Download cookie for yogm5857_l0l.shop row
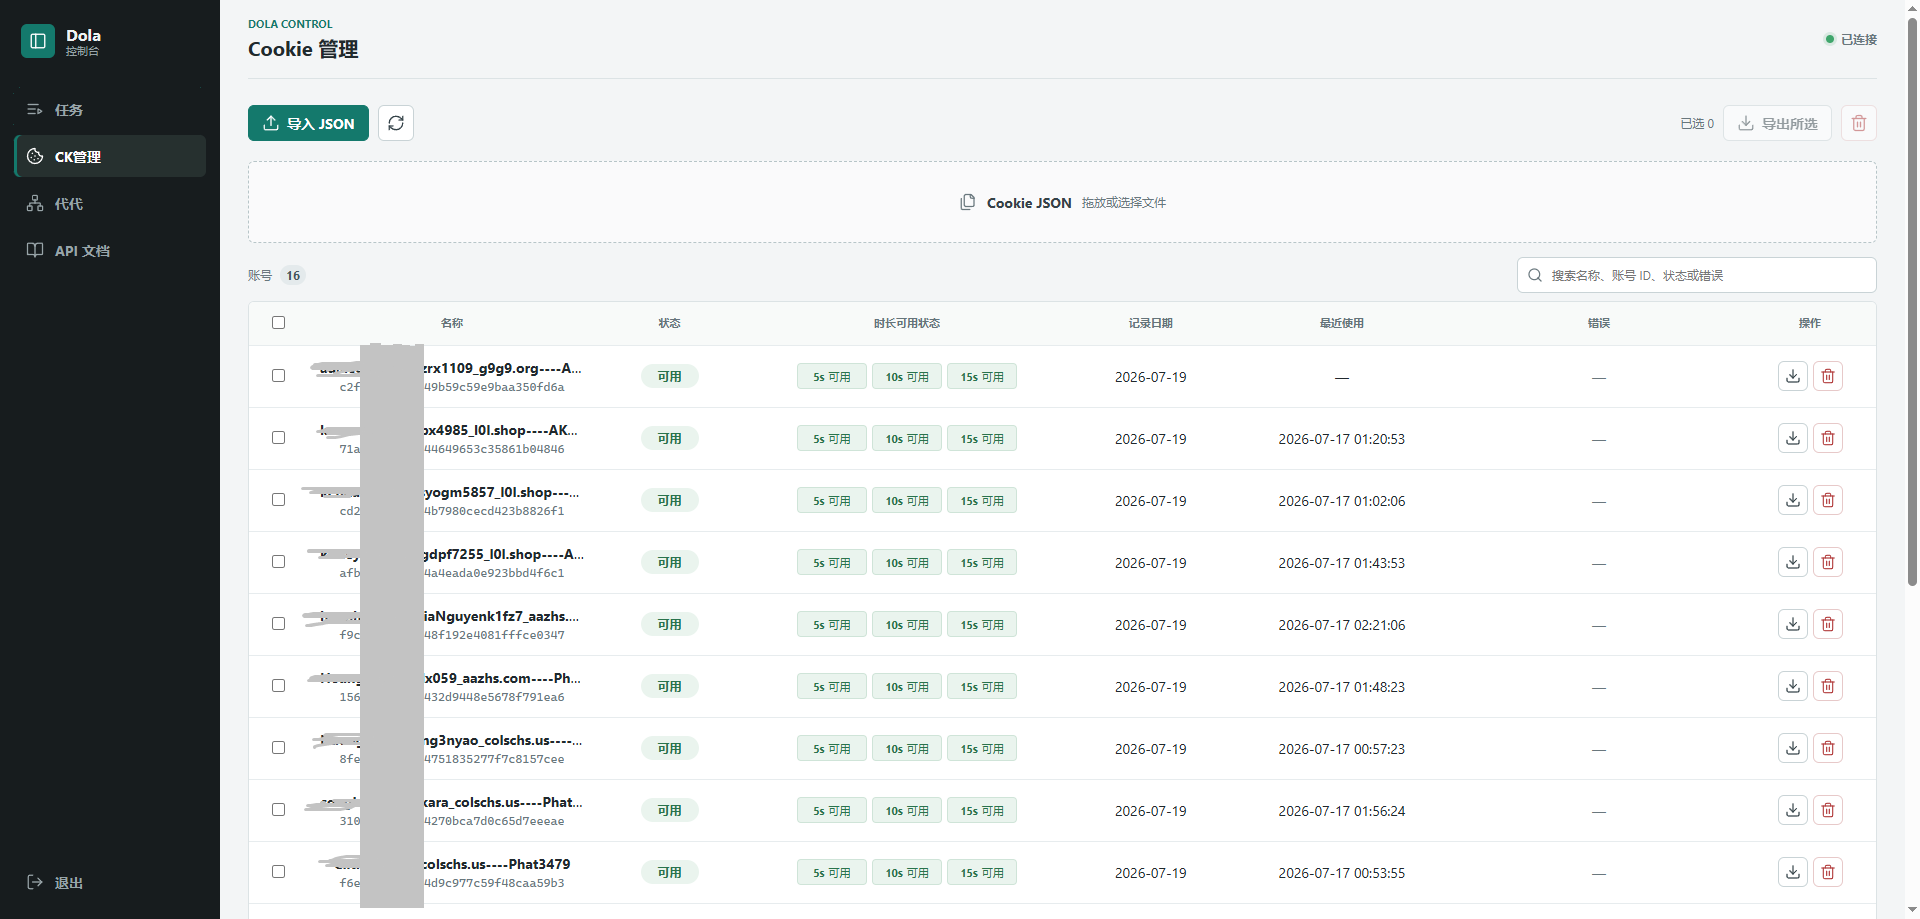Screen dimensions: 1920x919 click(1793, 500)
